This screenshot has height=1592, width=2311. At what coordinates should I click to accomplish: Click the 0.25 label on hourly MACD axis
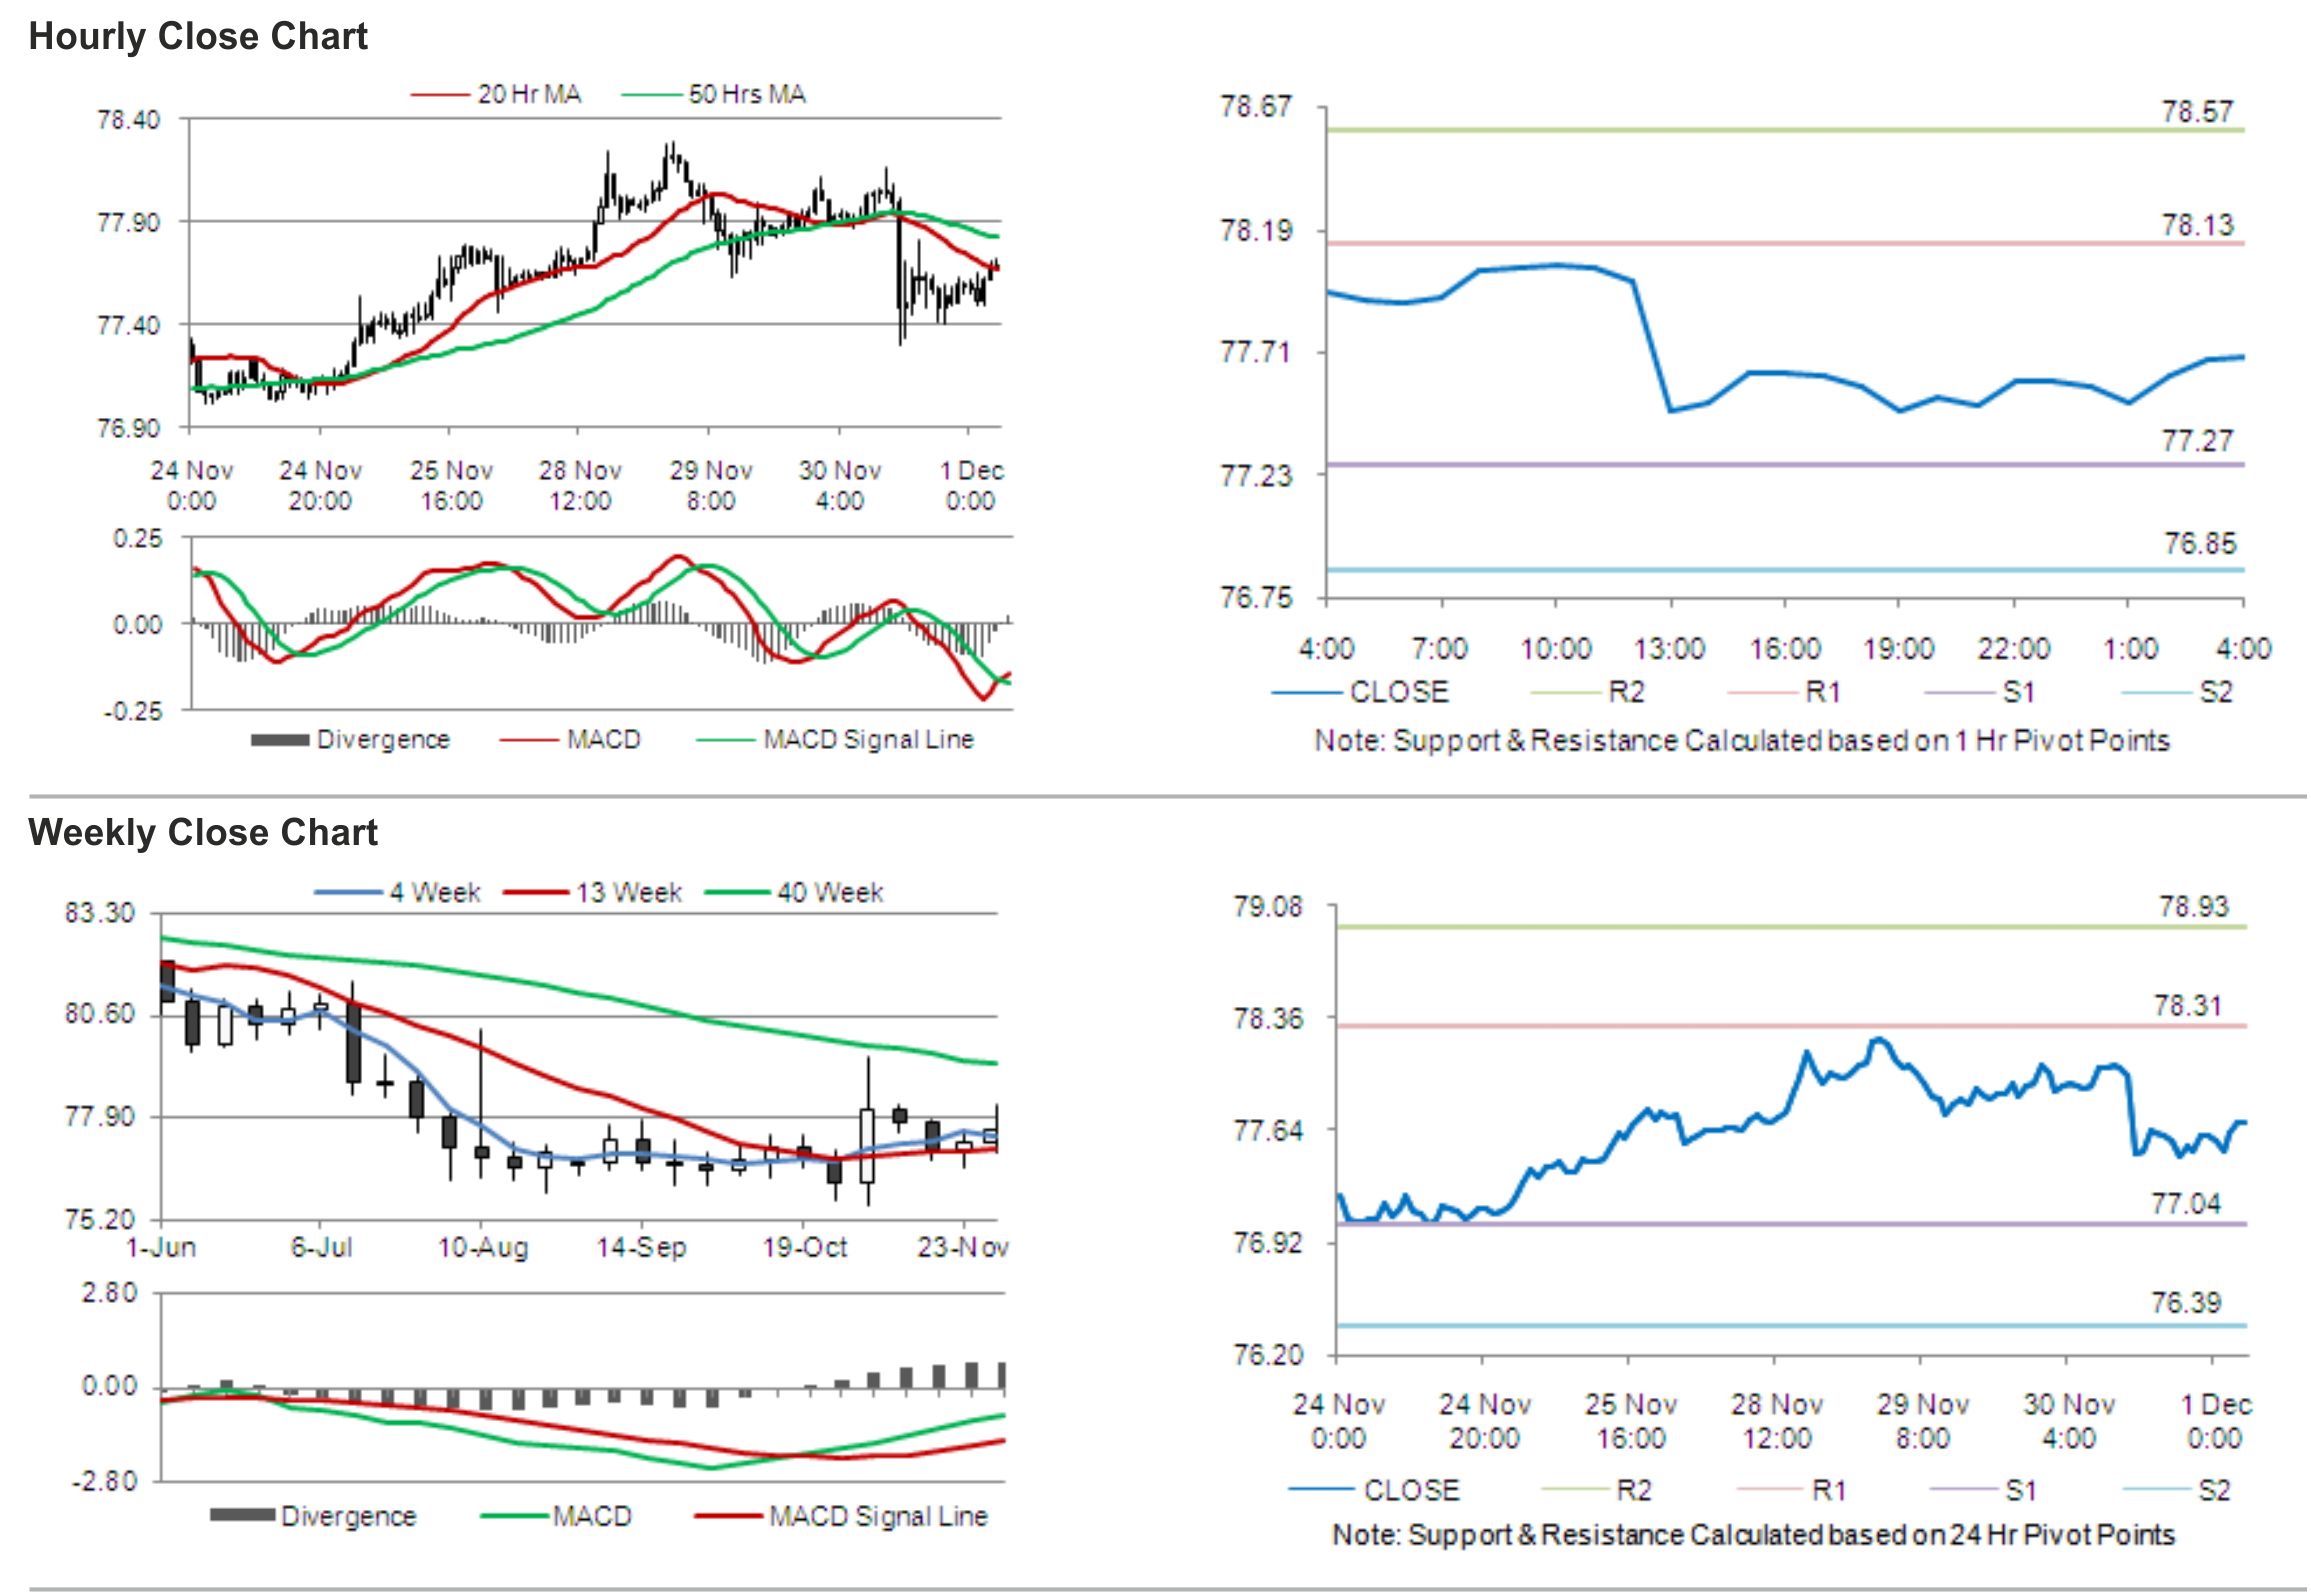[138, 539]
